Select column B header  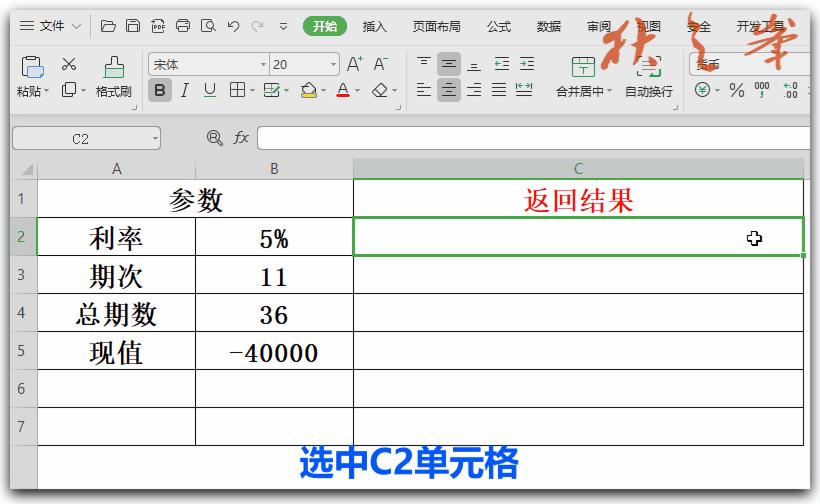274,169
